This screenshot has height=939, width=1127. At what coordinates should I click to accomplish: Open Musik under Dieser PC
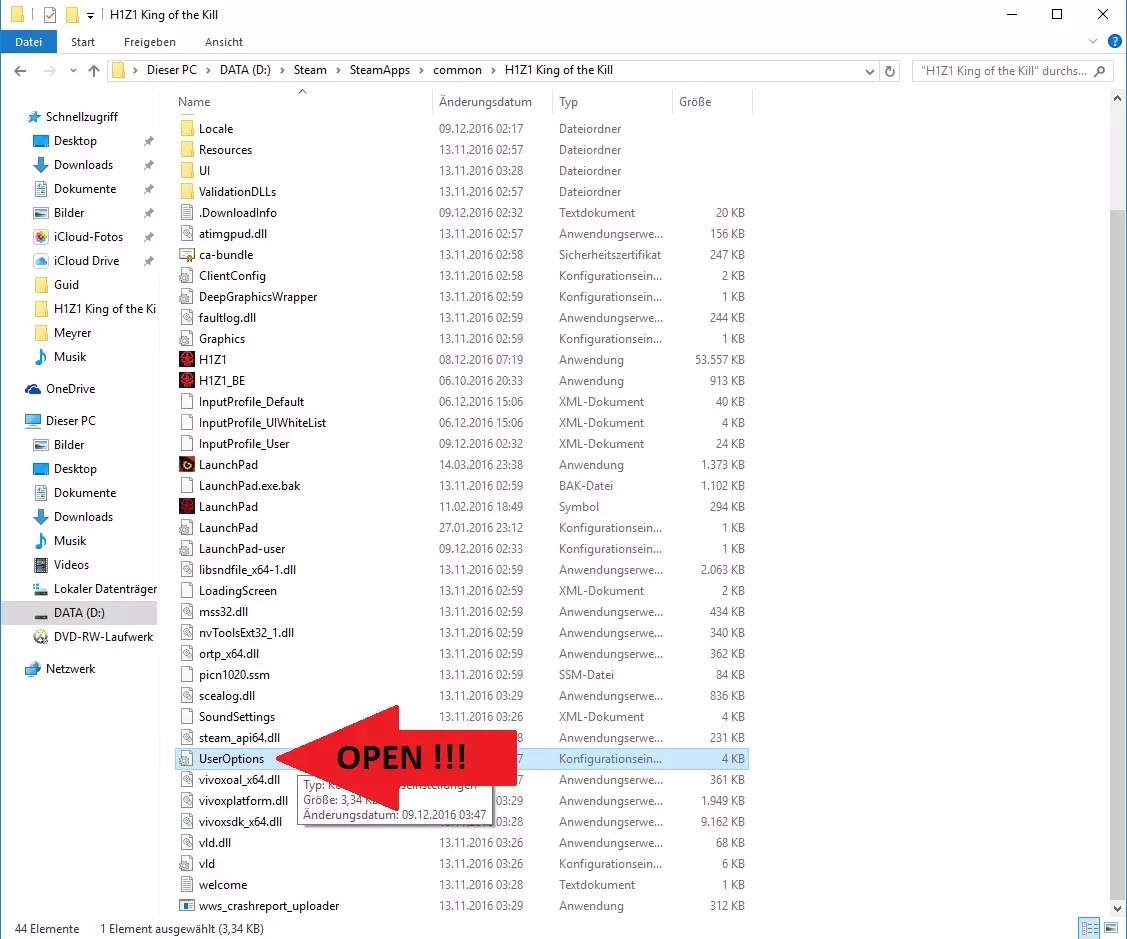70,541
